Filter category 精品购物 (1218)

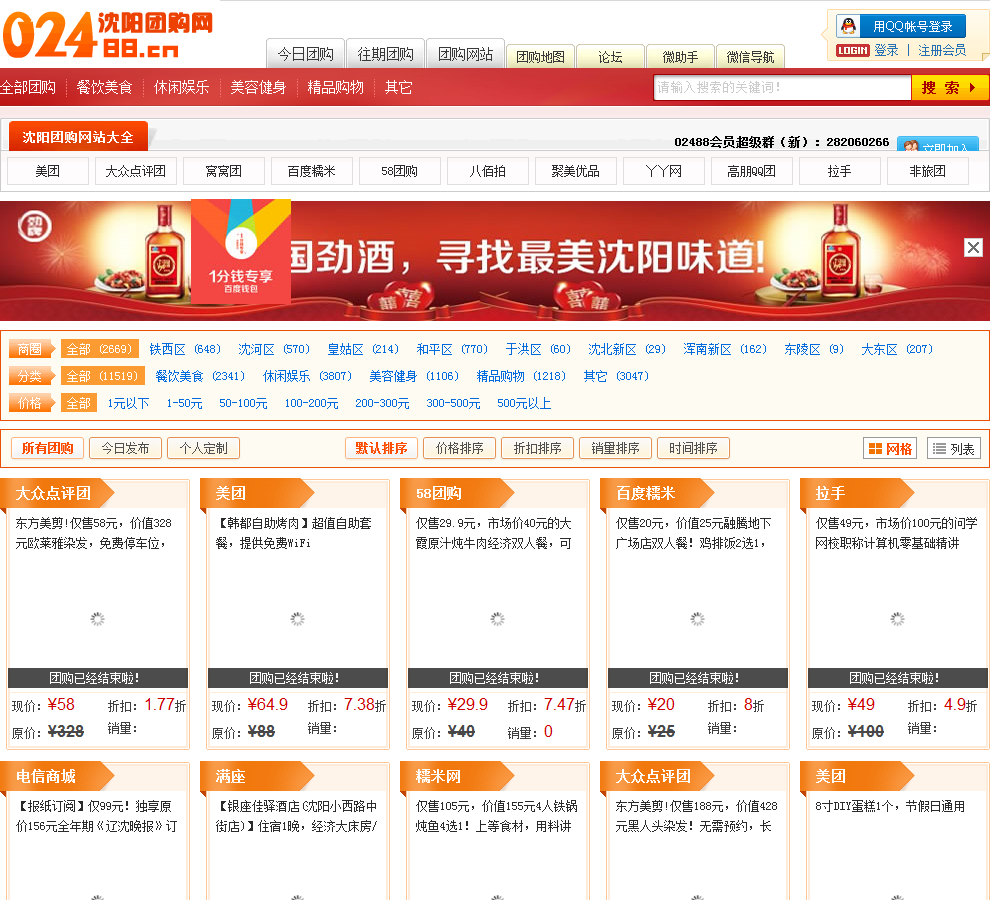[x=522, y=376]
